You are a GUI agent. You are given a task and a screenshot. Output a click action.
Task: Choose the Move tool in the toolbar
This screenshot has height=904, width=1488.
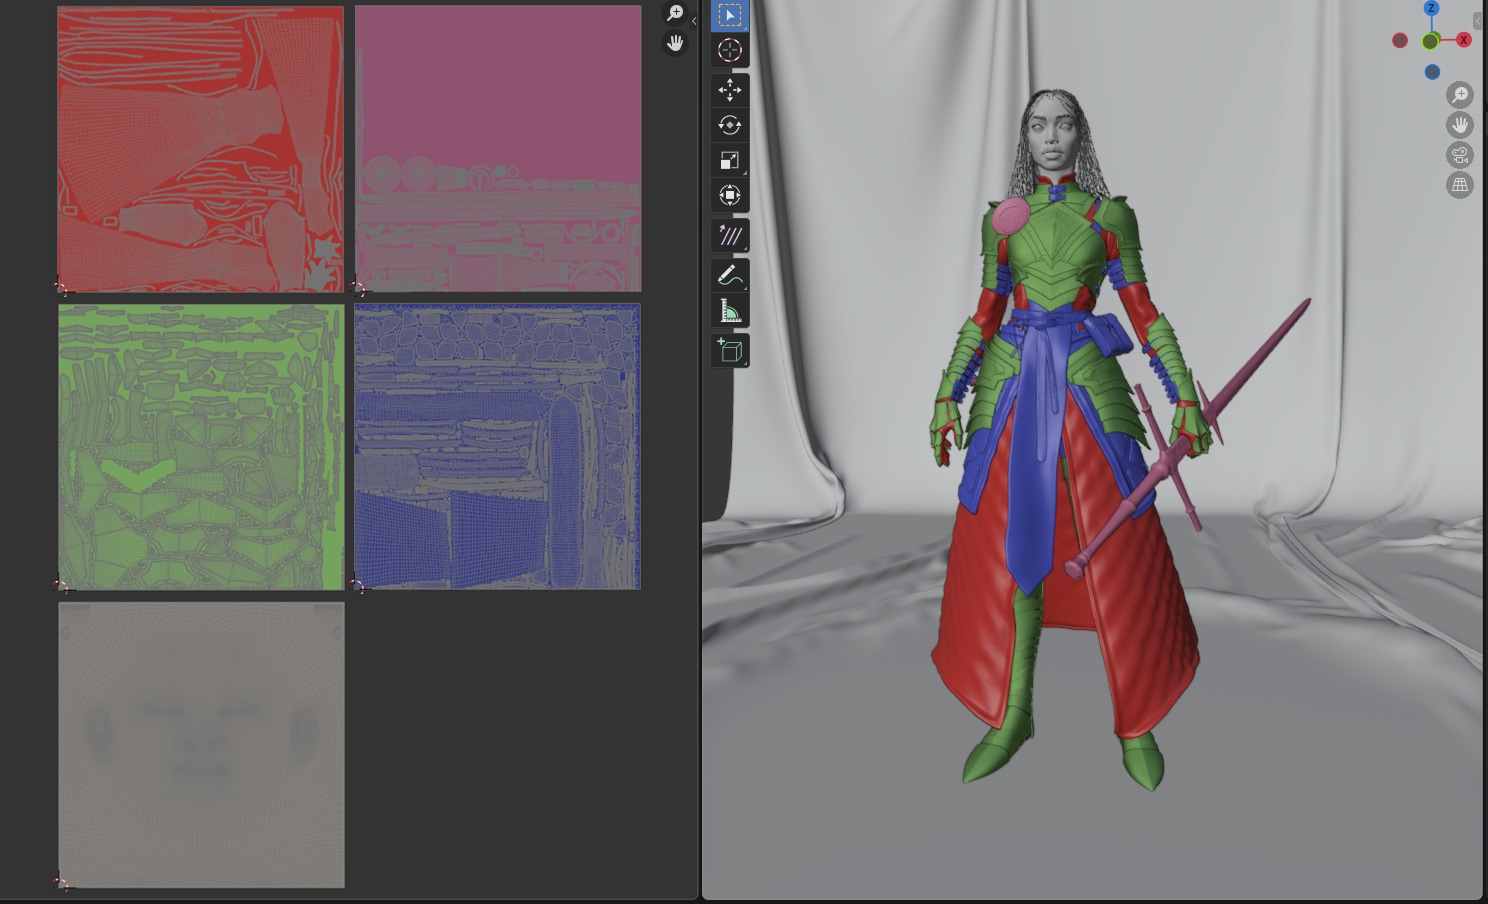coord(730,90)
